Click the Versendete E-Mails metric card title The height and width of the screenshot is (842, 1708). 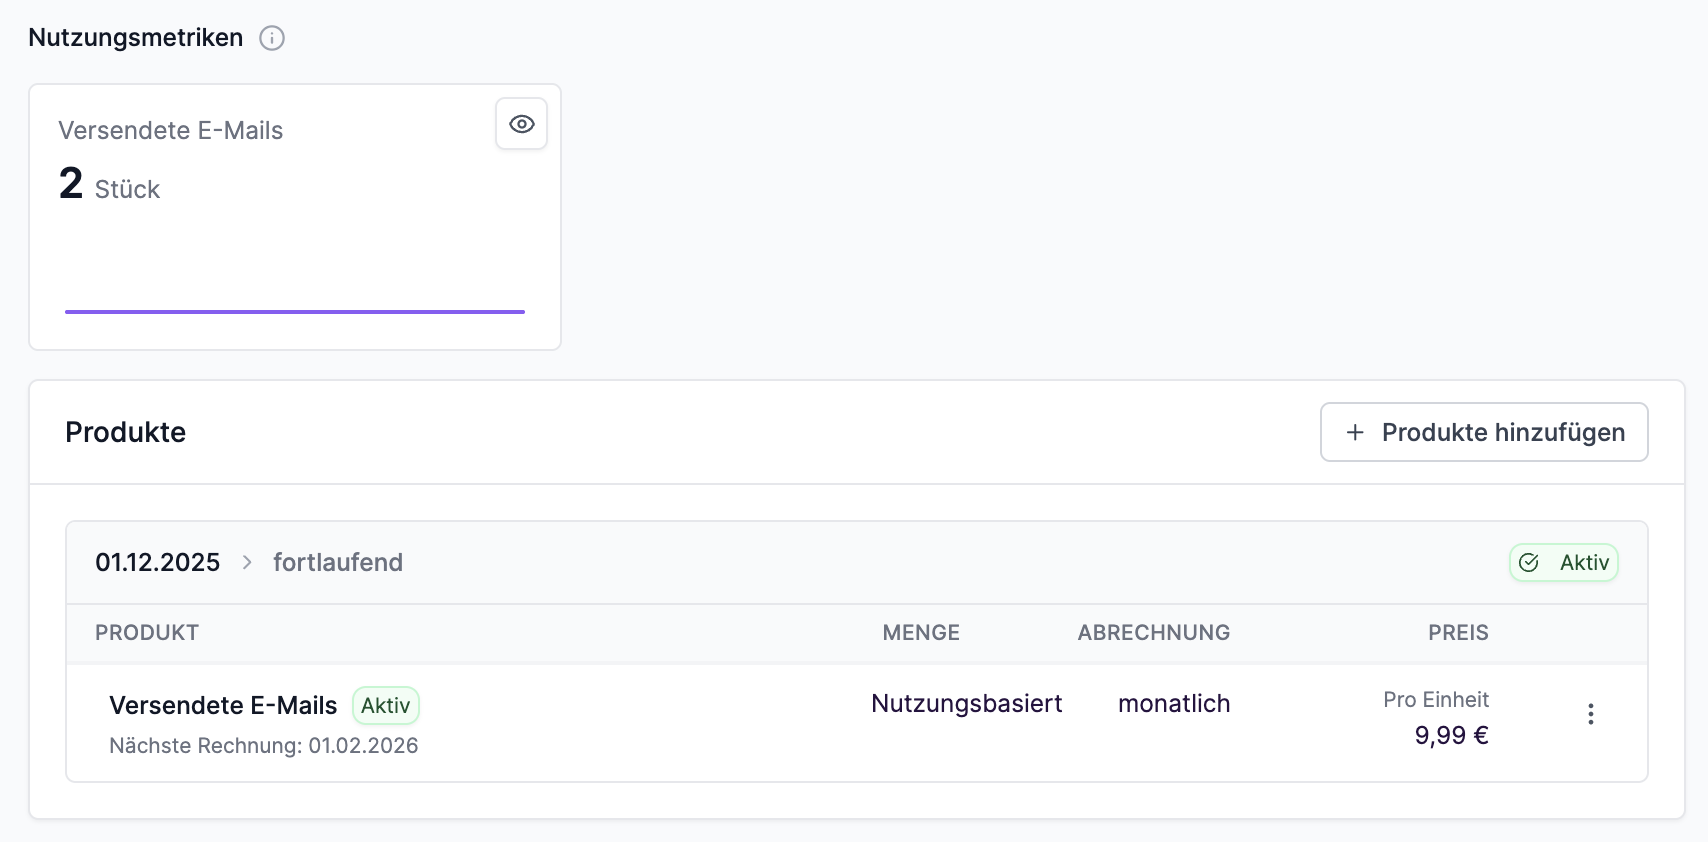pyautogui.click(x=171, y=130)
